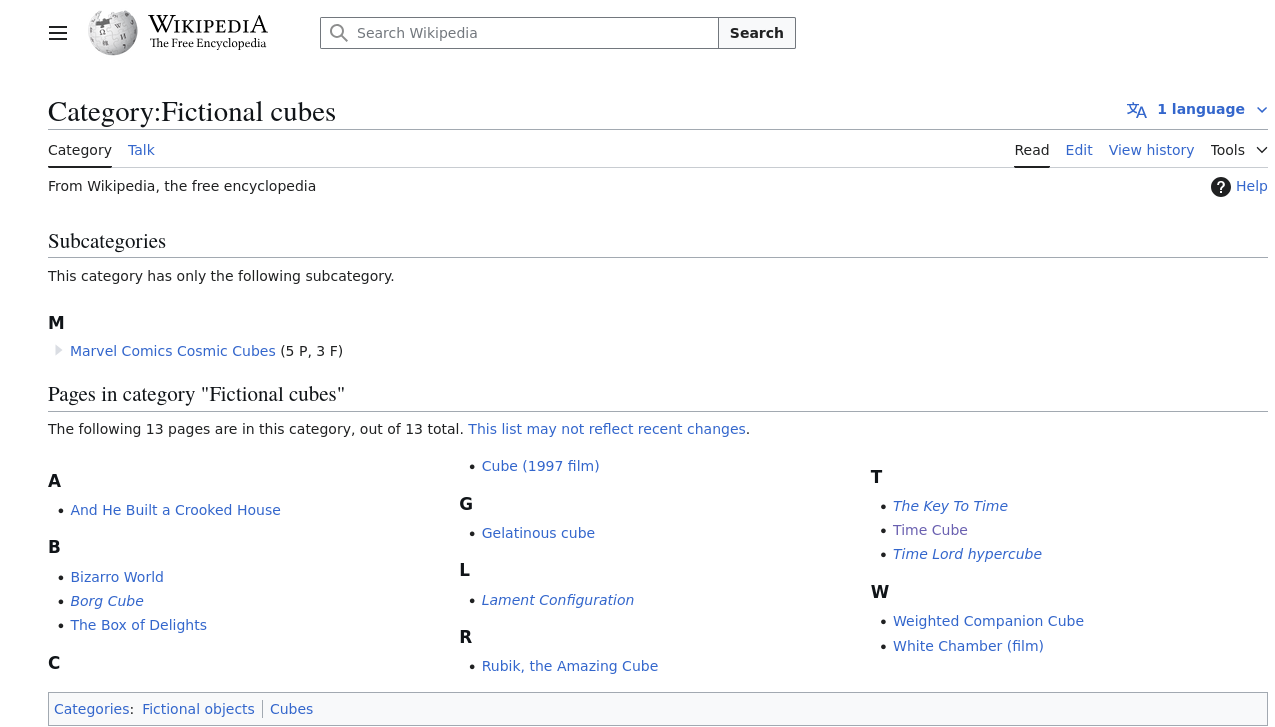Open the Borg Cube article
The image size is (1275, 727).
click(x=107, y=601)
